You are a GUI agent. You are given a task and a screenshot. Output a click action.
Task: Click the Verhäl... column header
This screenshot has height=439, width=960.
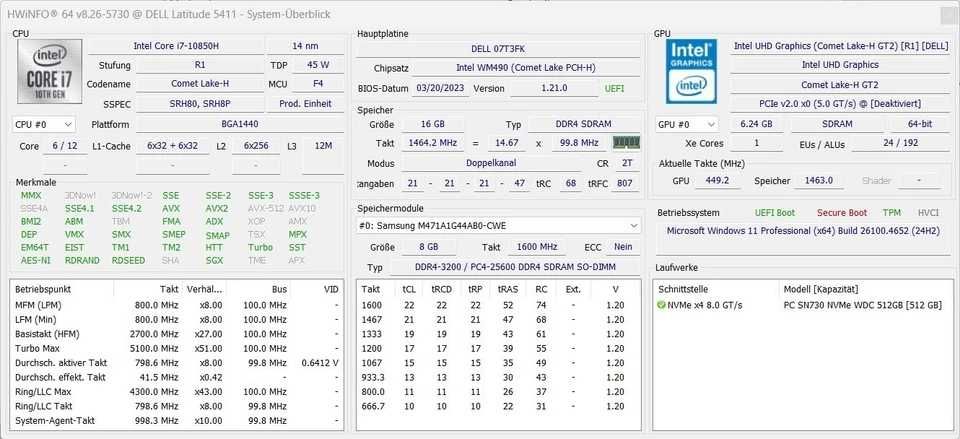205,289
